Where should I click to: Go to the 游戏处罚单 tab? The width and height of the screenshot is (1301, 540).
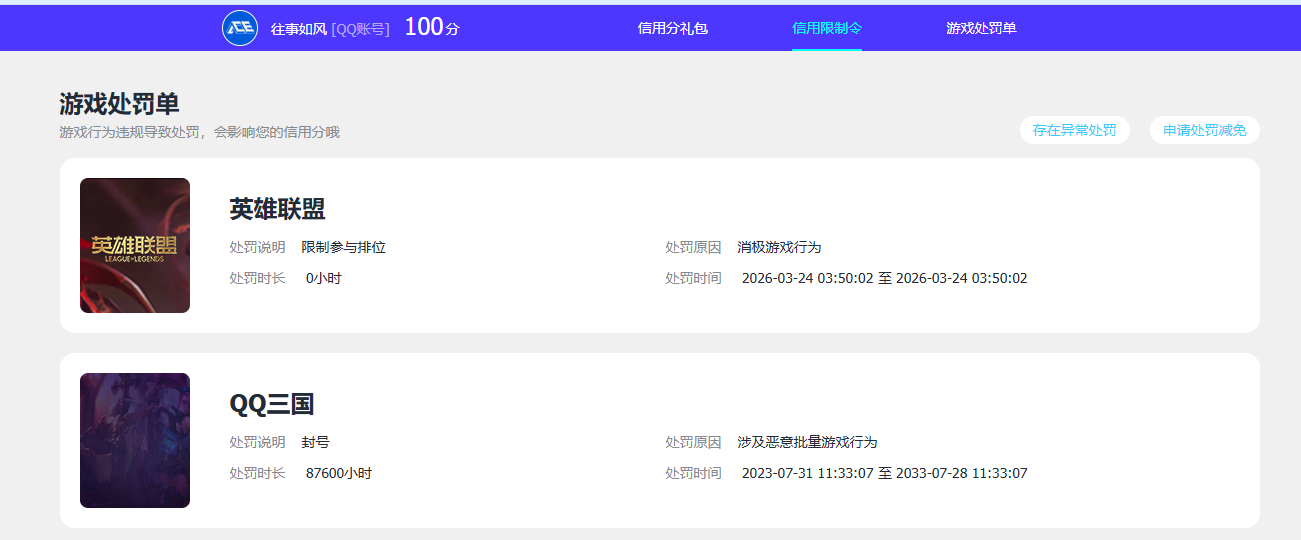coord(981,28)
